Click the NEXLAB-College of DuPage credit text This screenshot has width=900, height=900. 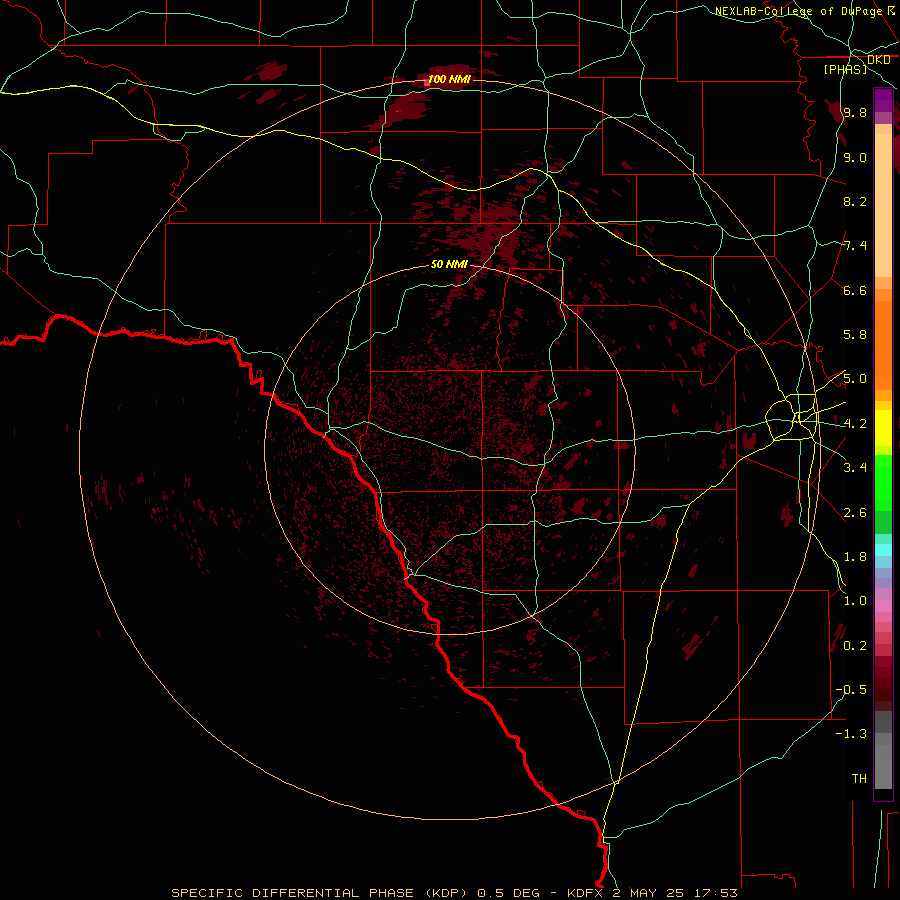click(798, 11)
